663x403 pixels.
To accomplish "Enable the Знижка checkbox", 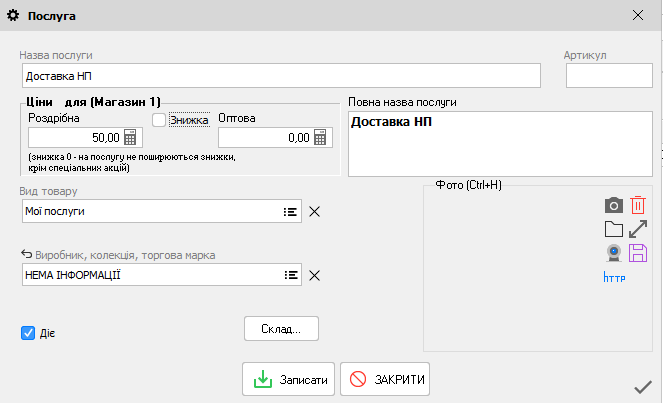I will click(x=159, y=120).
